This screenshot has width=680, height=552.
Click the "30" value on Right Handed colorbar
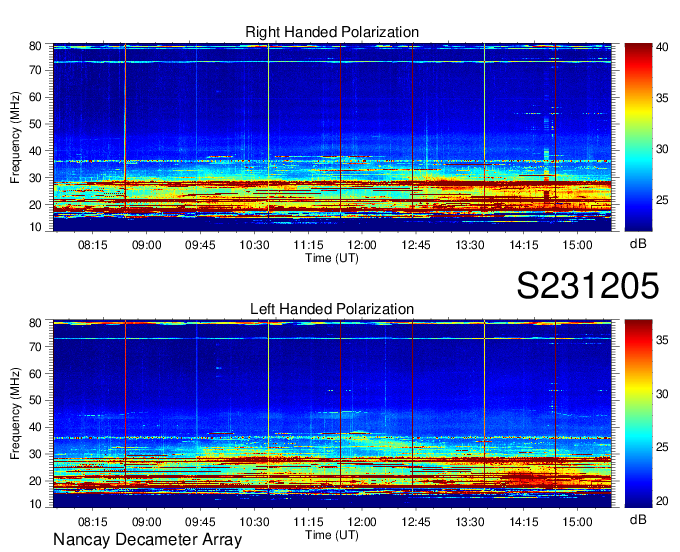[662, 149]
